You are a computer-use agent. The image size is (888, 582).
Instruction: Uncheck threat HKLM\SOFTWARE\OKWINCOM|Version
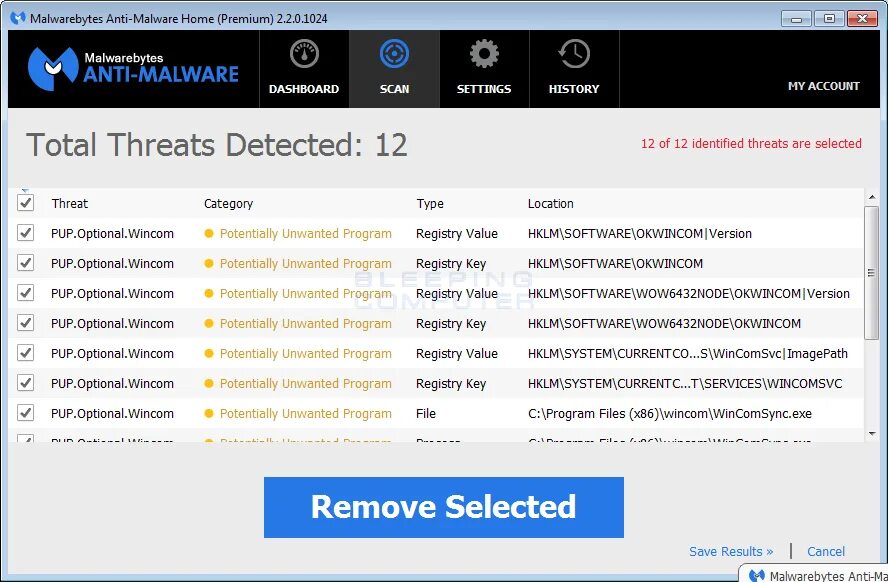[x=25, y=233]
